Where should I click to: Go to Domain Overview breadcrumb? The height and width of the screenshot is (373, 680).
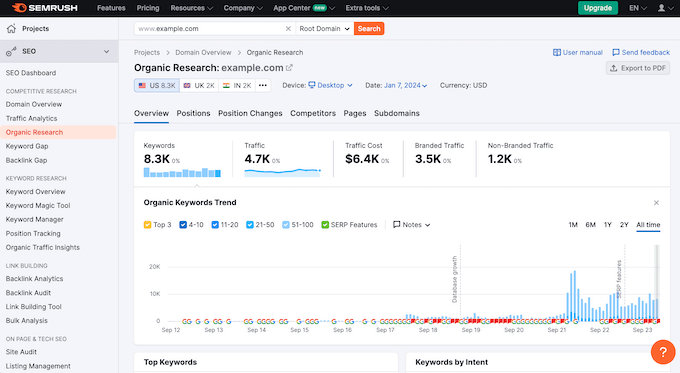click(x=203, y=52)
